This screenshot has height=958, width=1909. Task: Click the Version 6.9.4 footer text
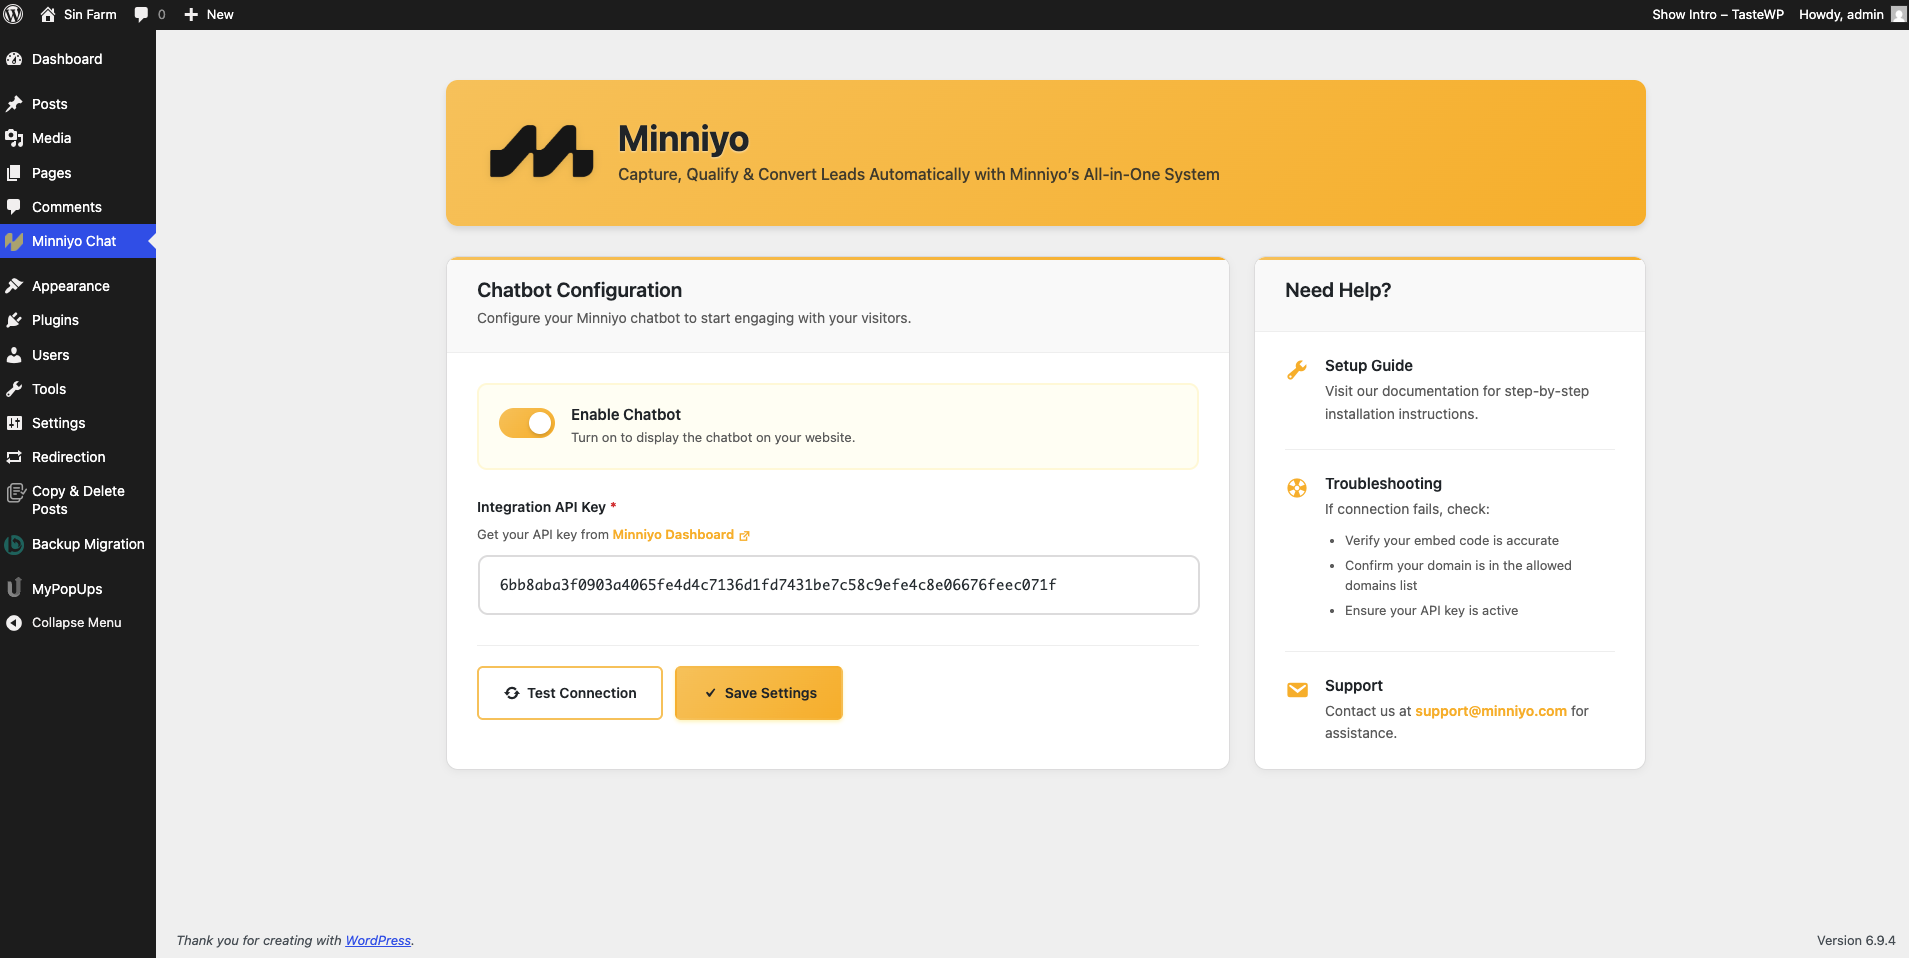coord(1856,941)
